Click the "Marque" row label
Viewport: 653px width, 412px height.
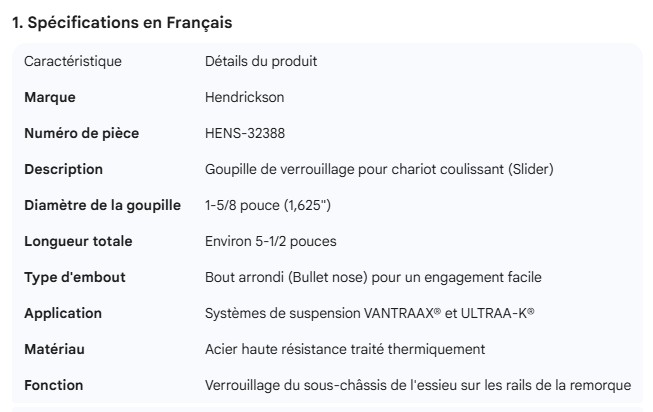50,97
